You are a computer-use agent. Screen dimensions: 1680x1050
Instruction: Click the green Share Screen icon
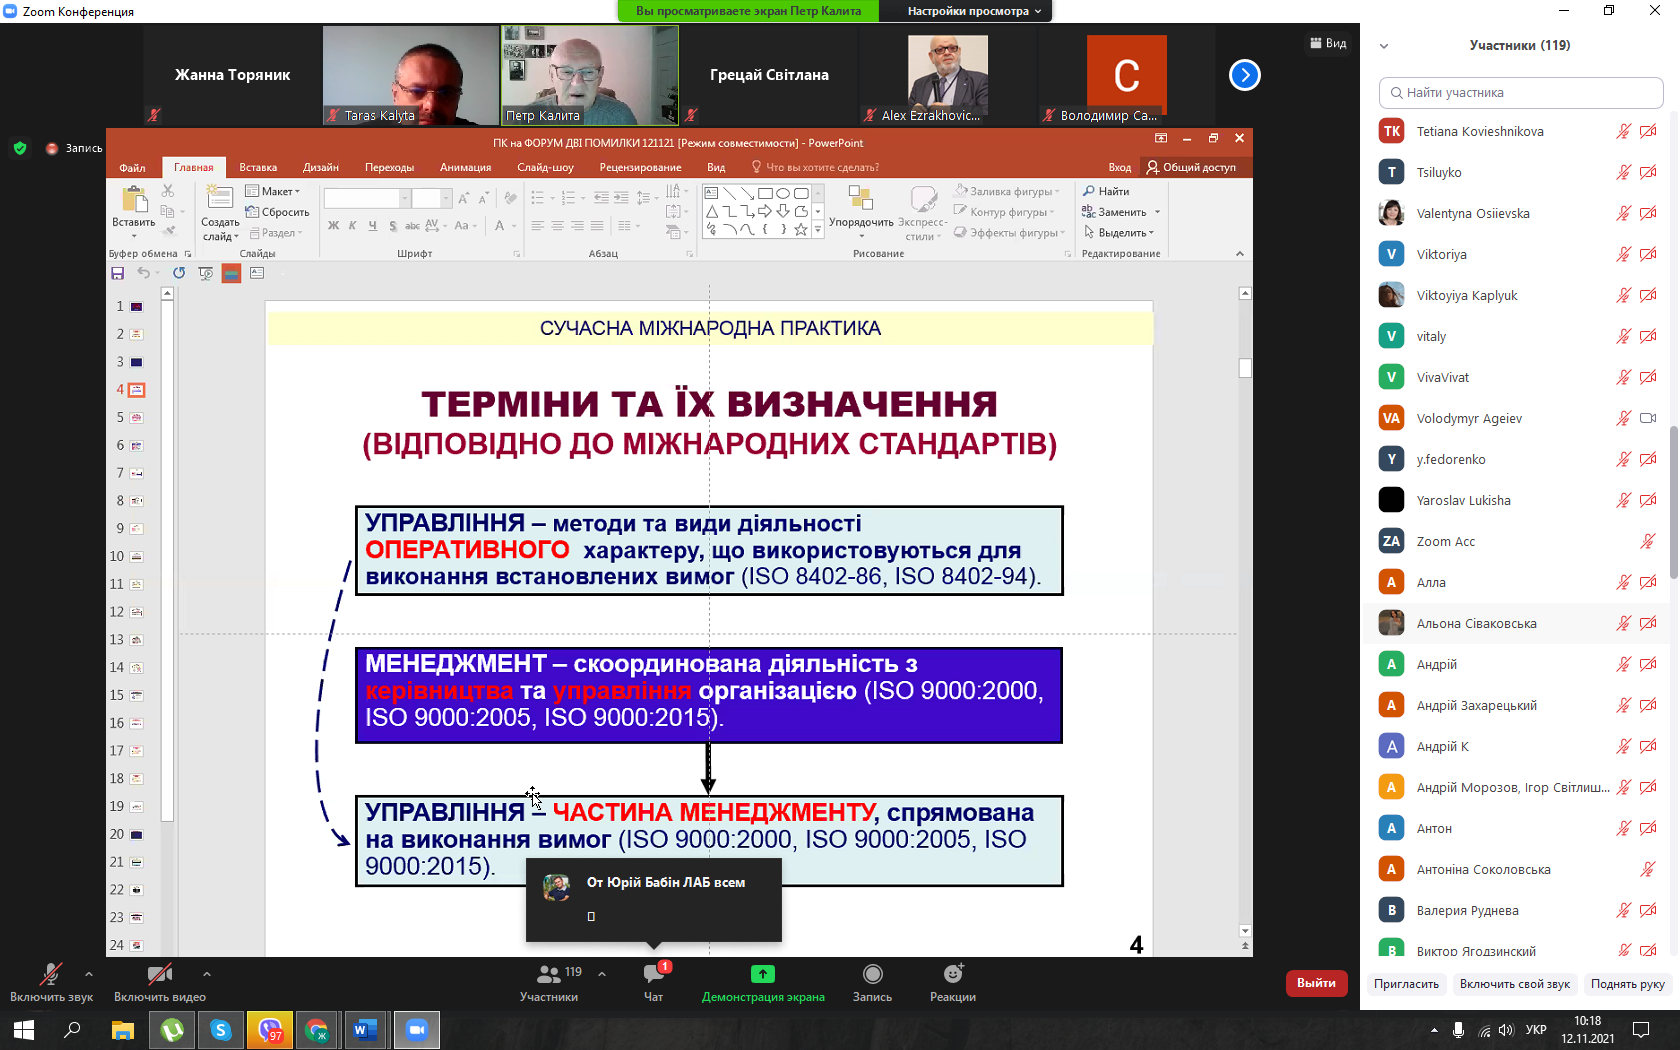pyautogui.click(x=763, y=974)
